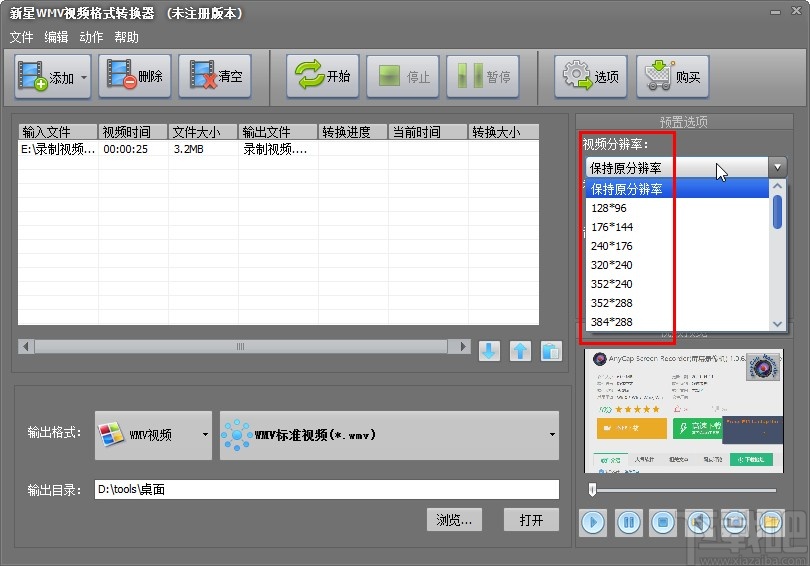Expand the WMV视频 output format dropdown

[x=153, y=435]
